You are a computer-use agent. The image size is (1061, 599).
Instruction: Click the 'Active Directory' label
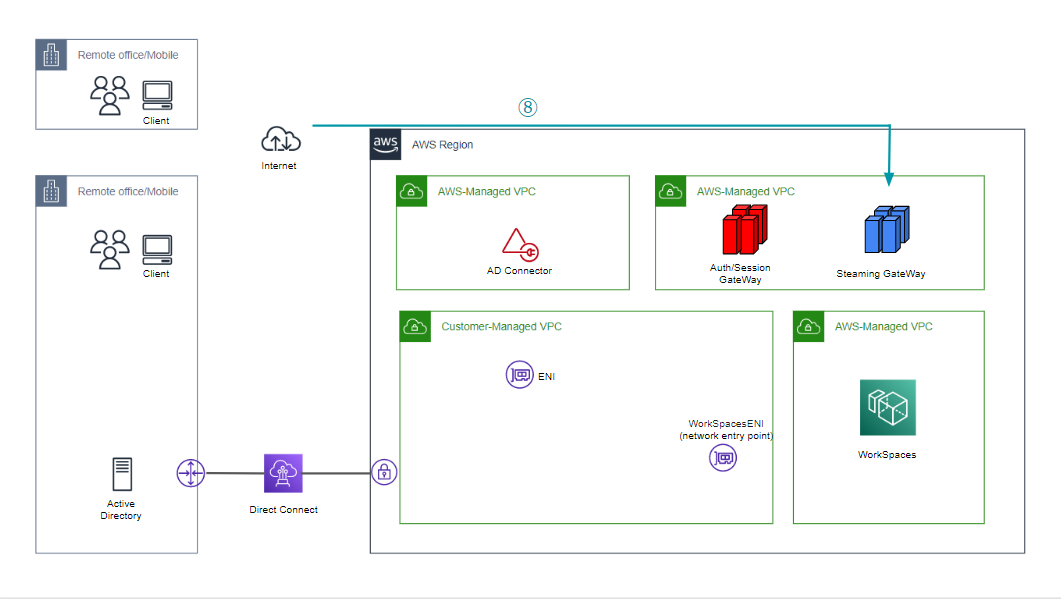tap(121, 510)
